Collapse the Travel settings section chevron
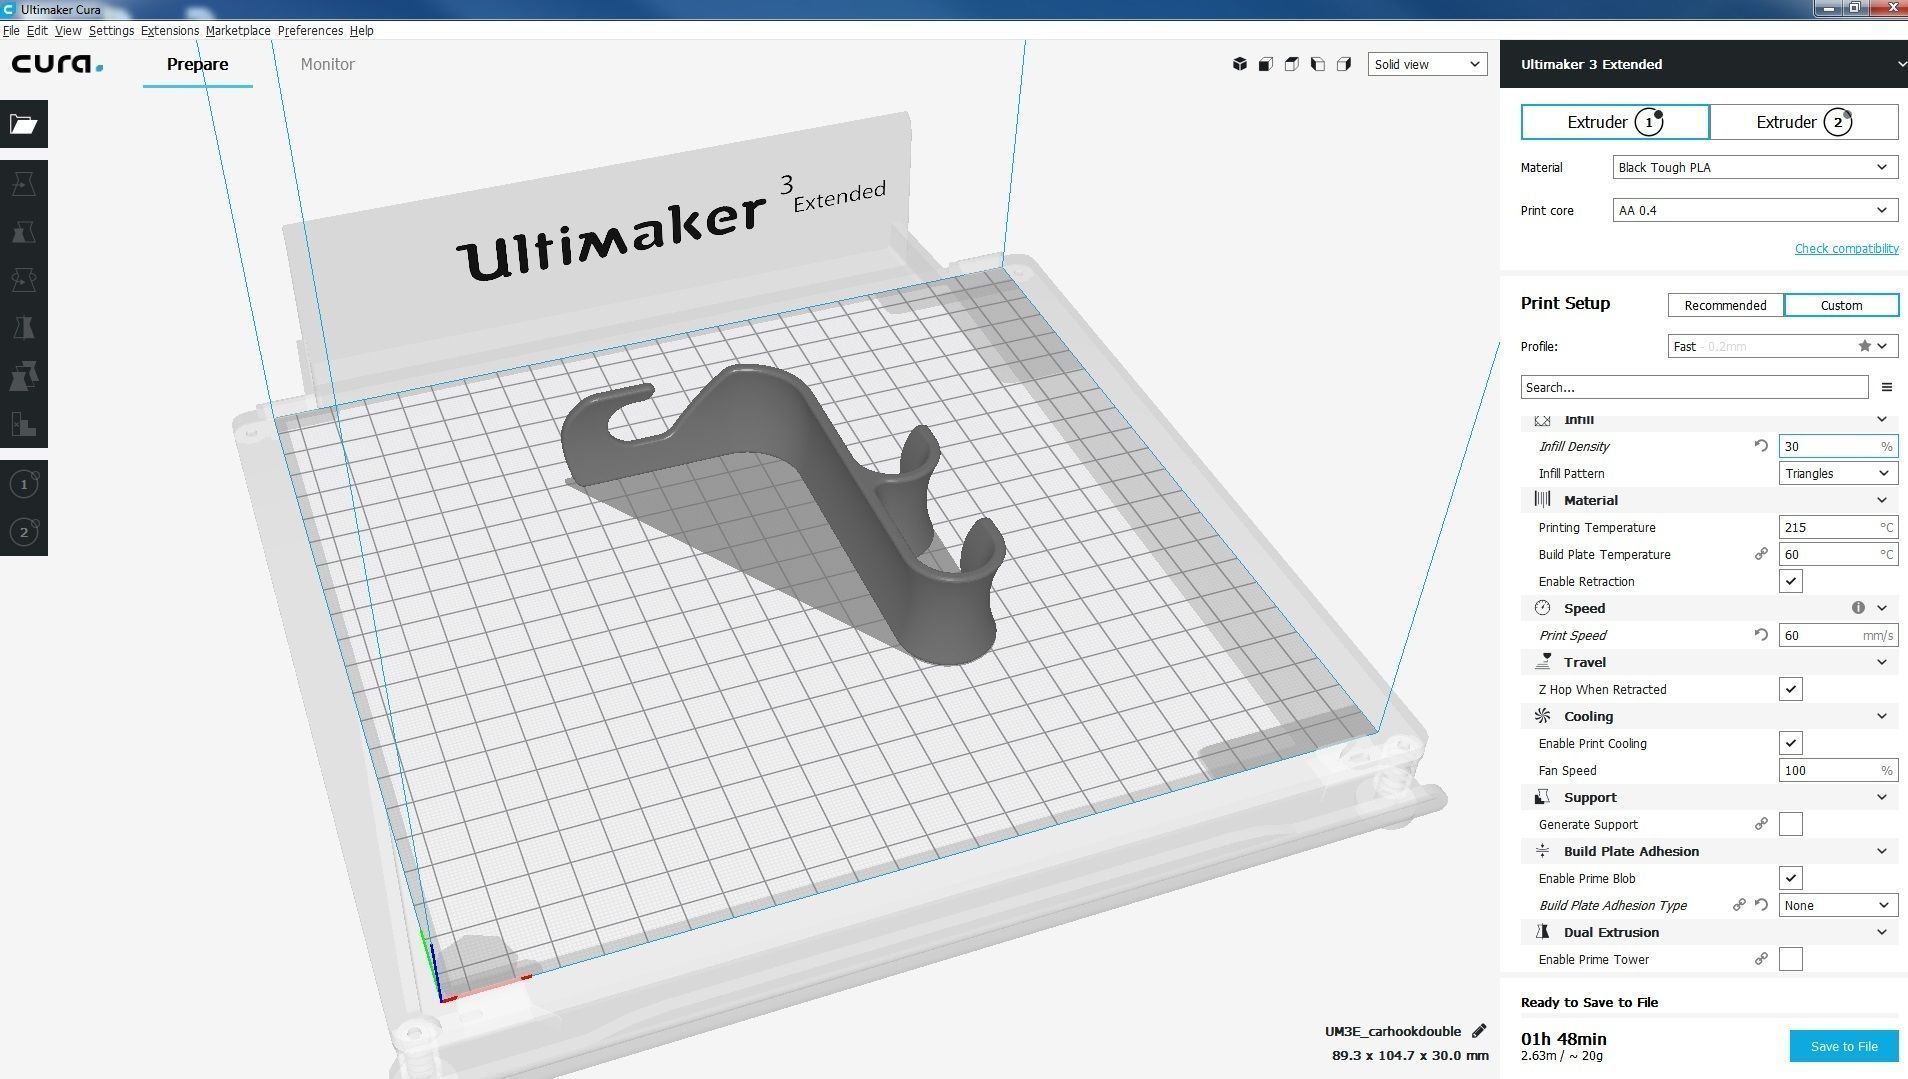This screenshot has width=1908, height=1079. coord(1882,662)
